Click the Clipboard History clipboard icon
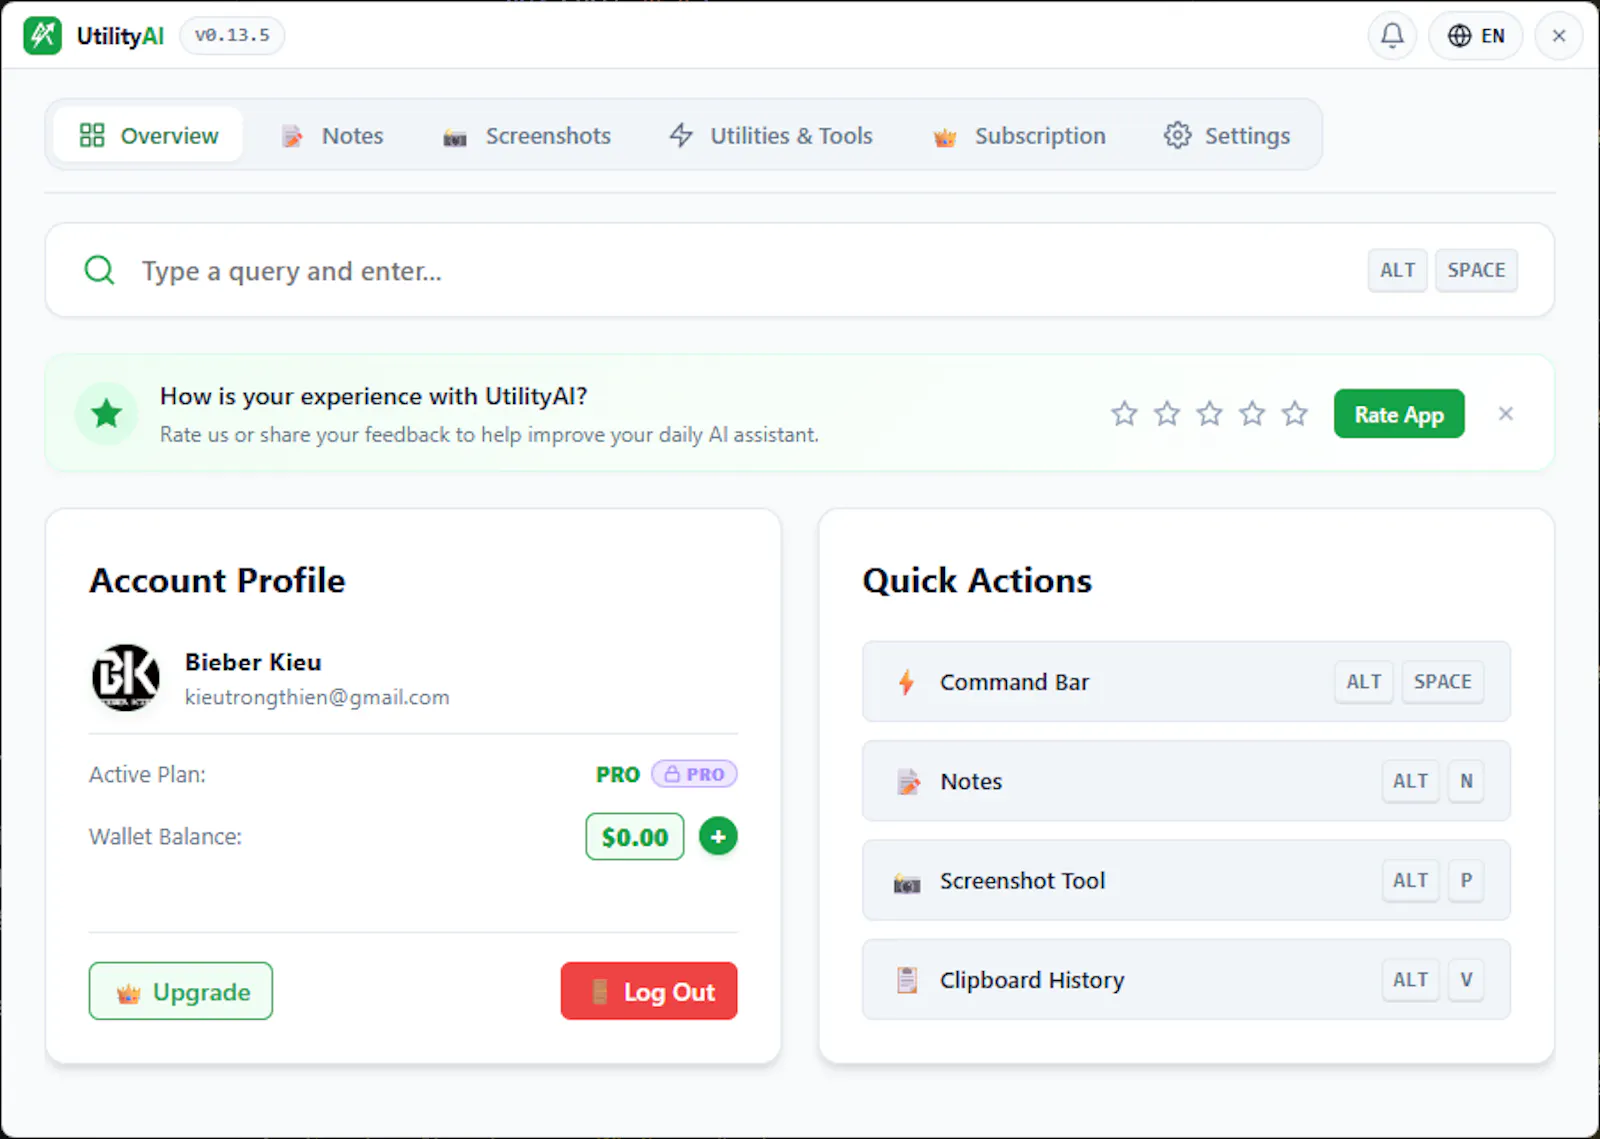Image resolution: width=1600 pixels, height=1139 pixels. (907, 980)
